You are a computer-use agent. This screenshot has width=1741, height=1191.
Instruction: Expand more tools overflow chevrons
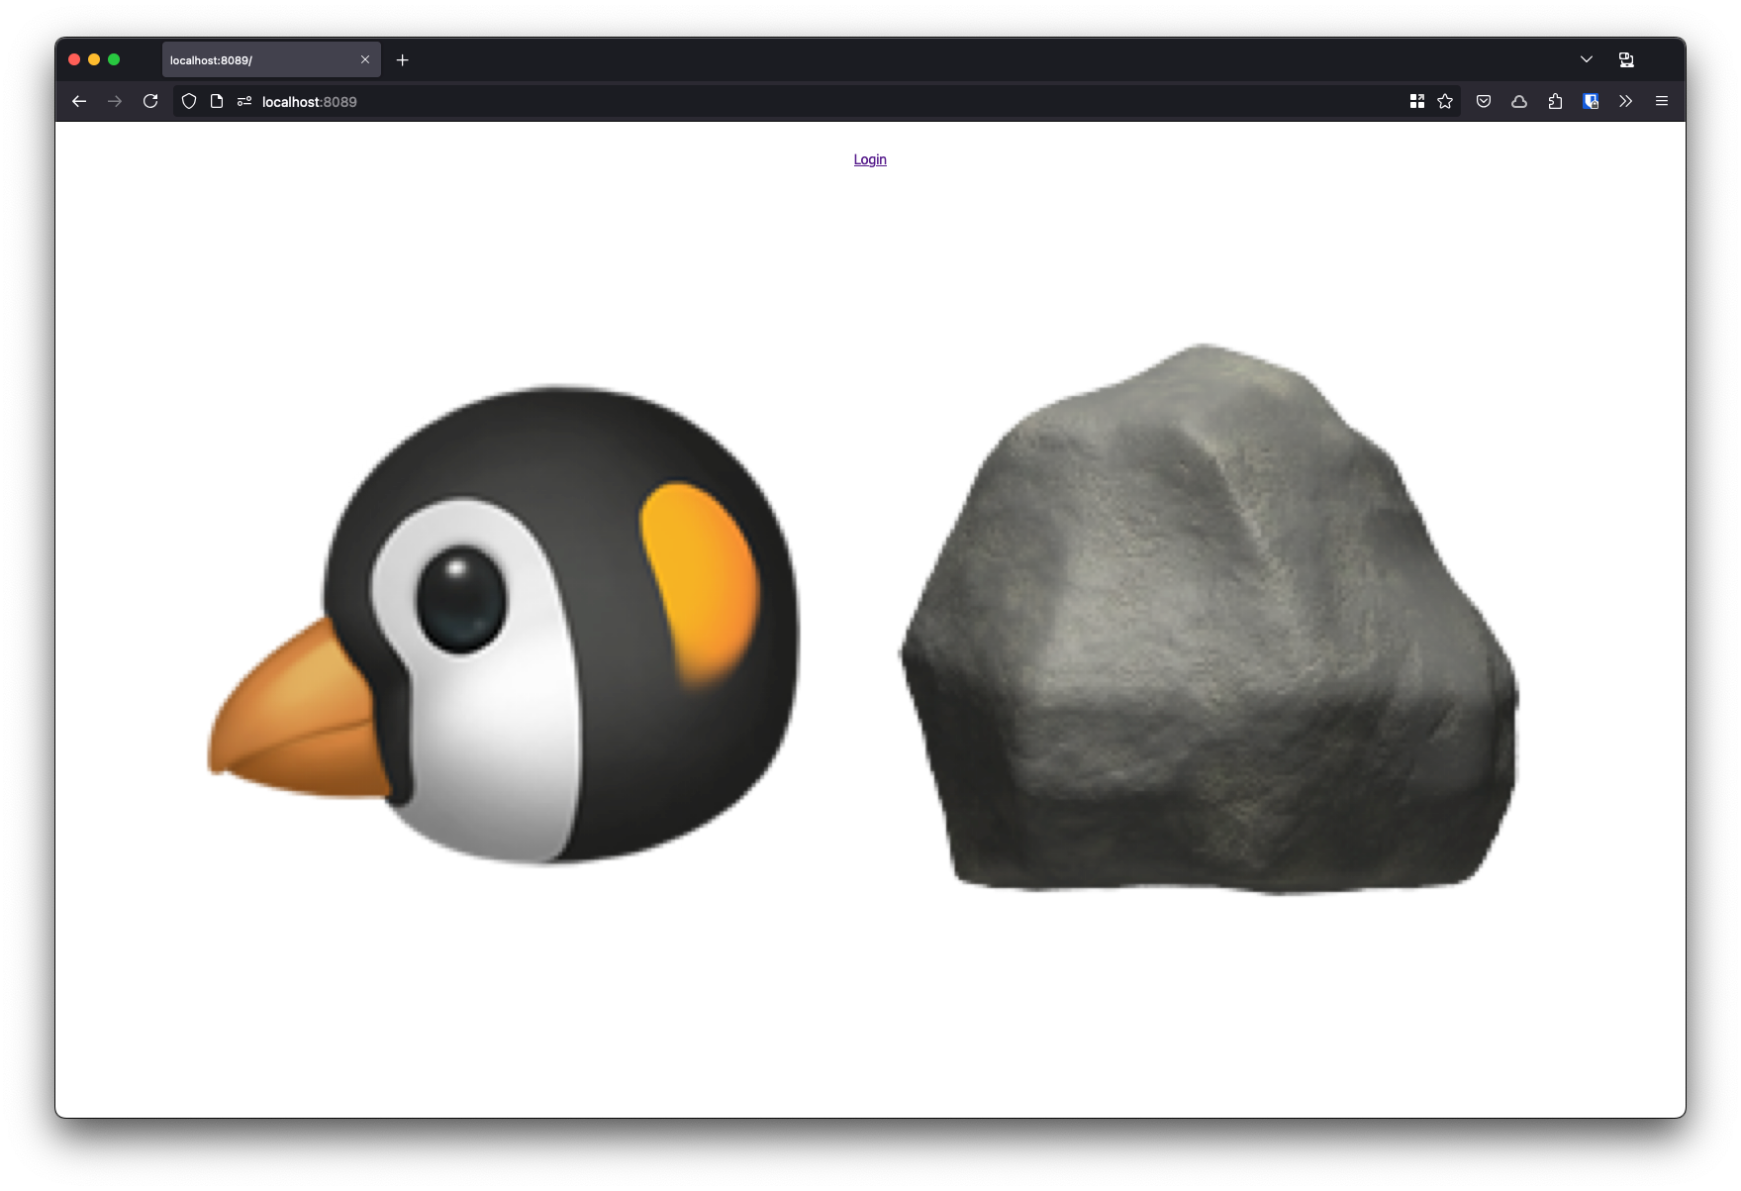[x=1626, y=101]
